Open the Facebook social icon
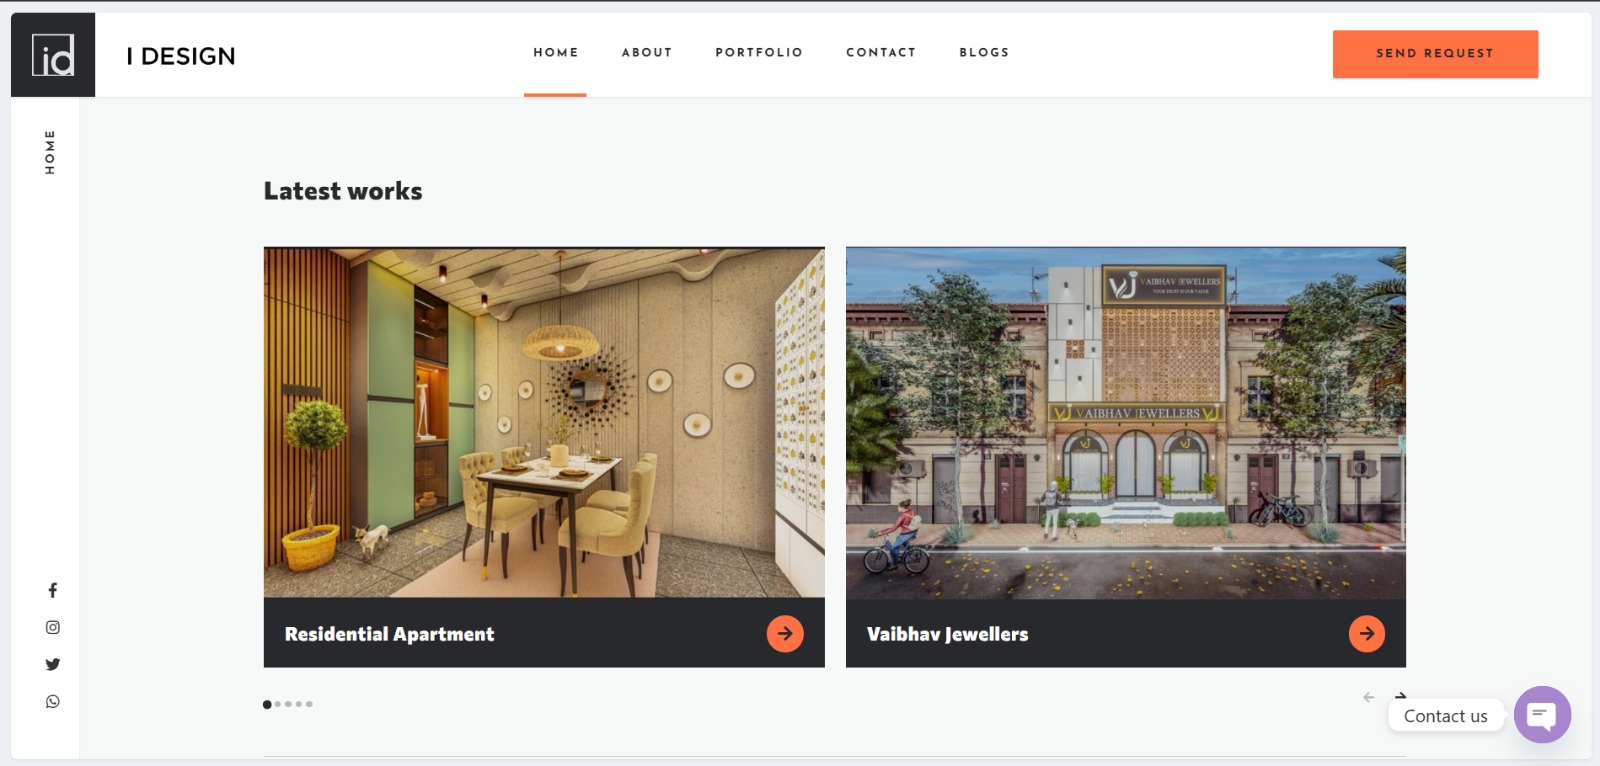 (x=52, y=590)
